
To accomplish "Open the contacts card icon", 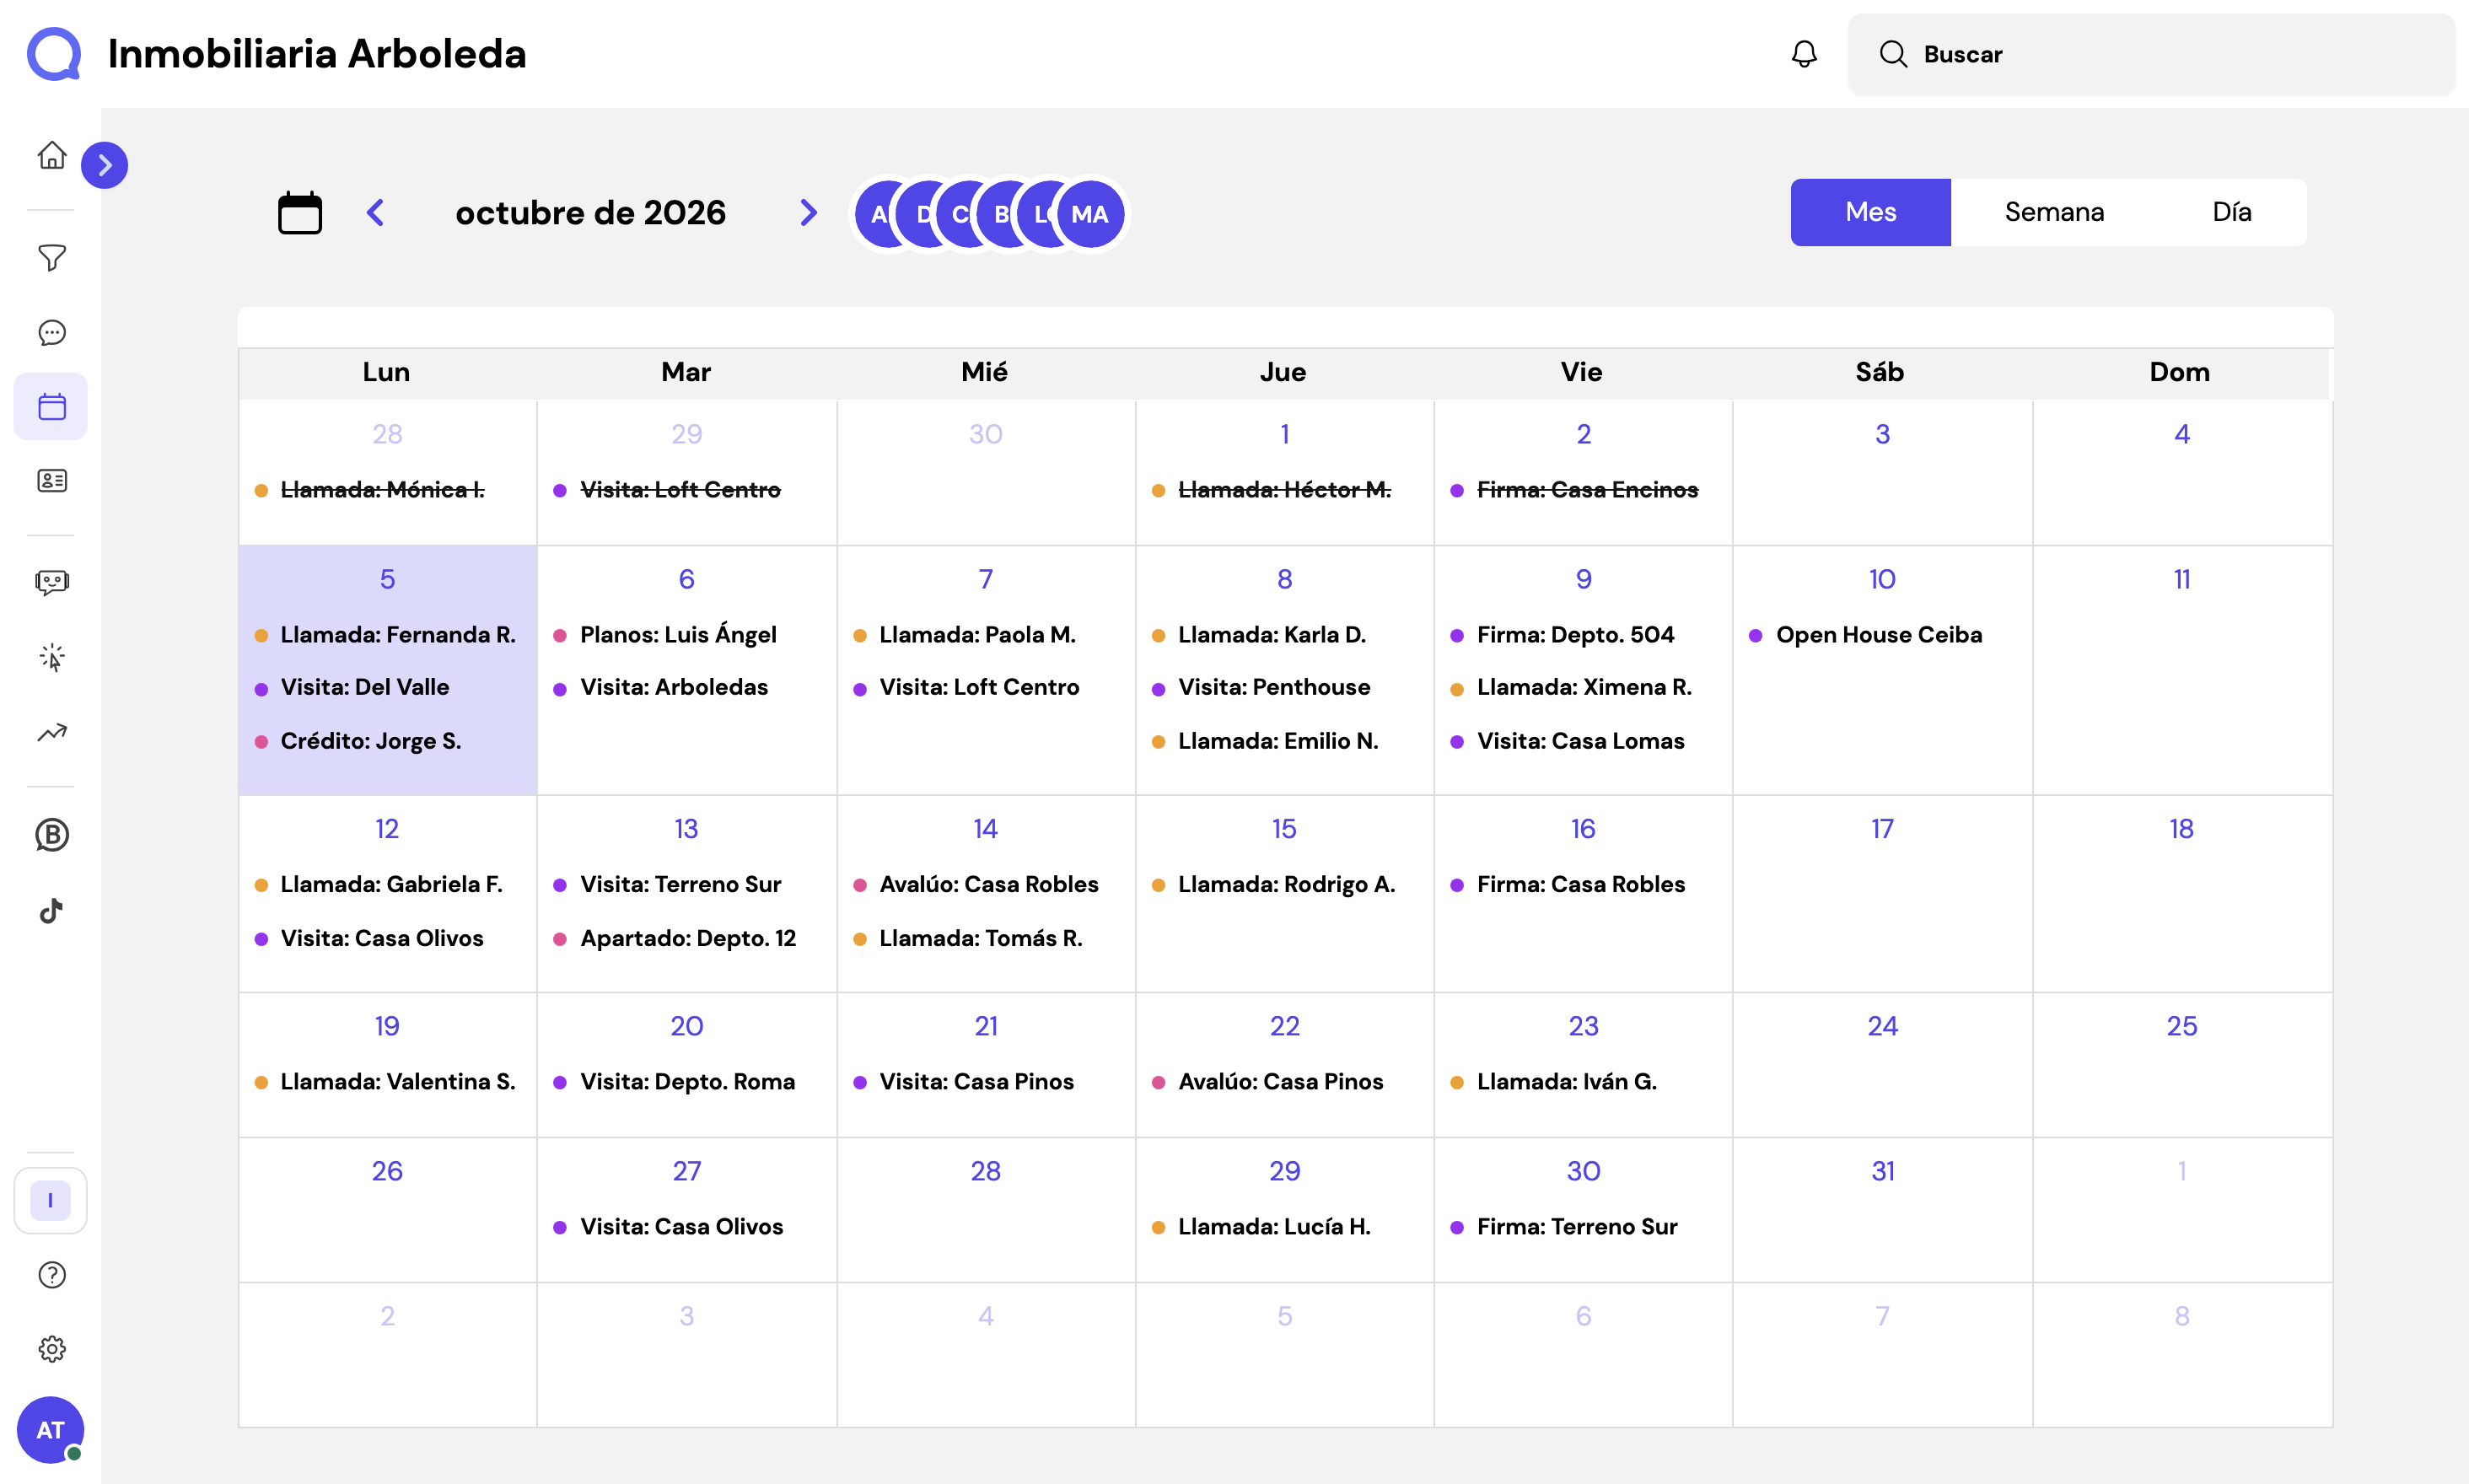I will (x=52, y=481).
